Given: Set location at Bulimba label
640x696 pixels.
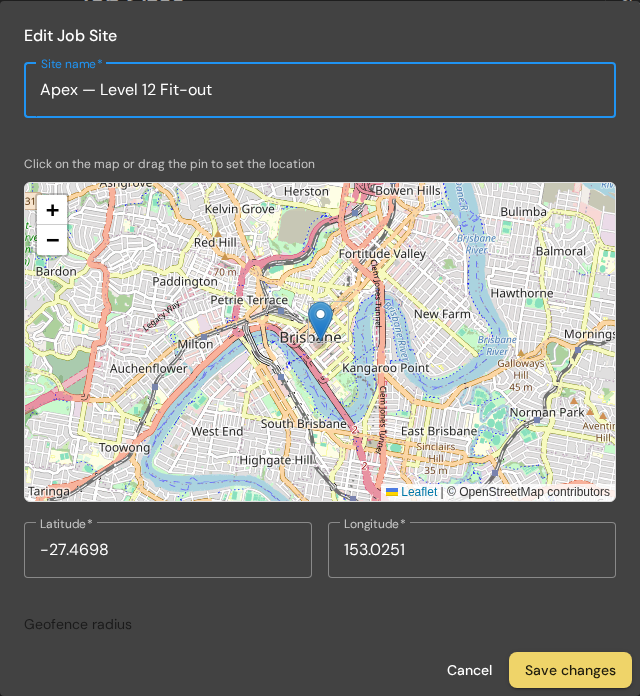Looking at the screenshot, I should pos(523,212).
